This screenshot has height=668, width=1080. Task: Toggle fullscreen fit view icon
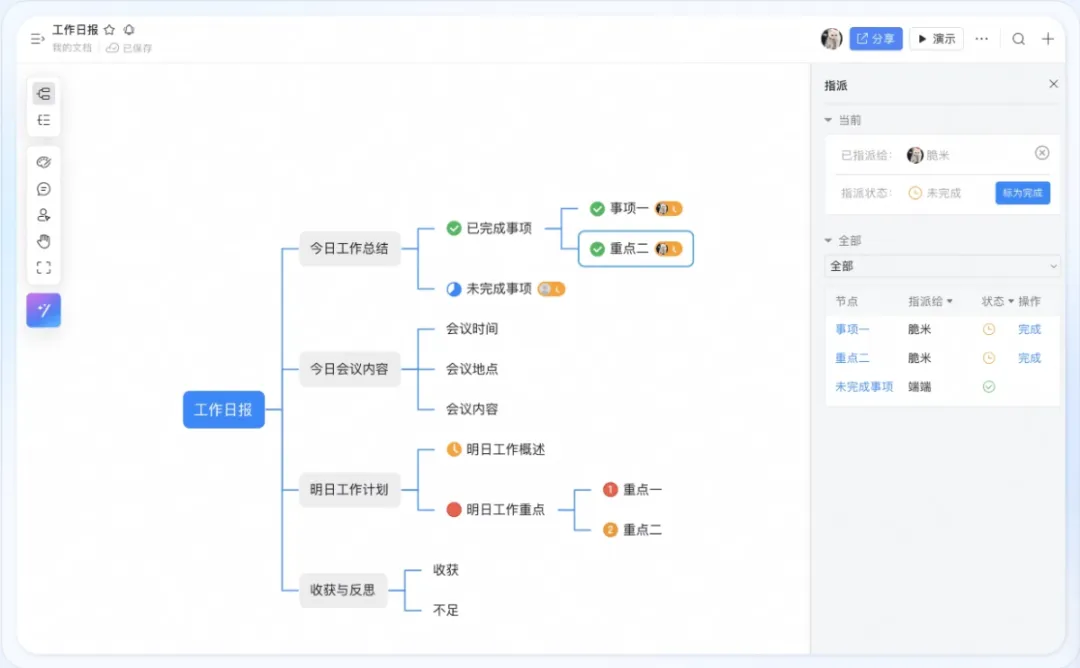click(43, 267)
